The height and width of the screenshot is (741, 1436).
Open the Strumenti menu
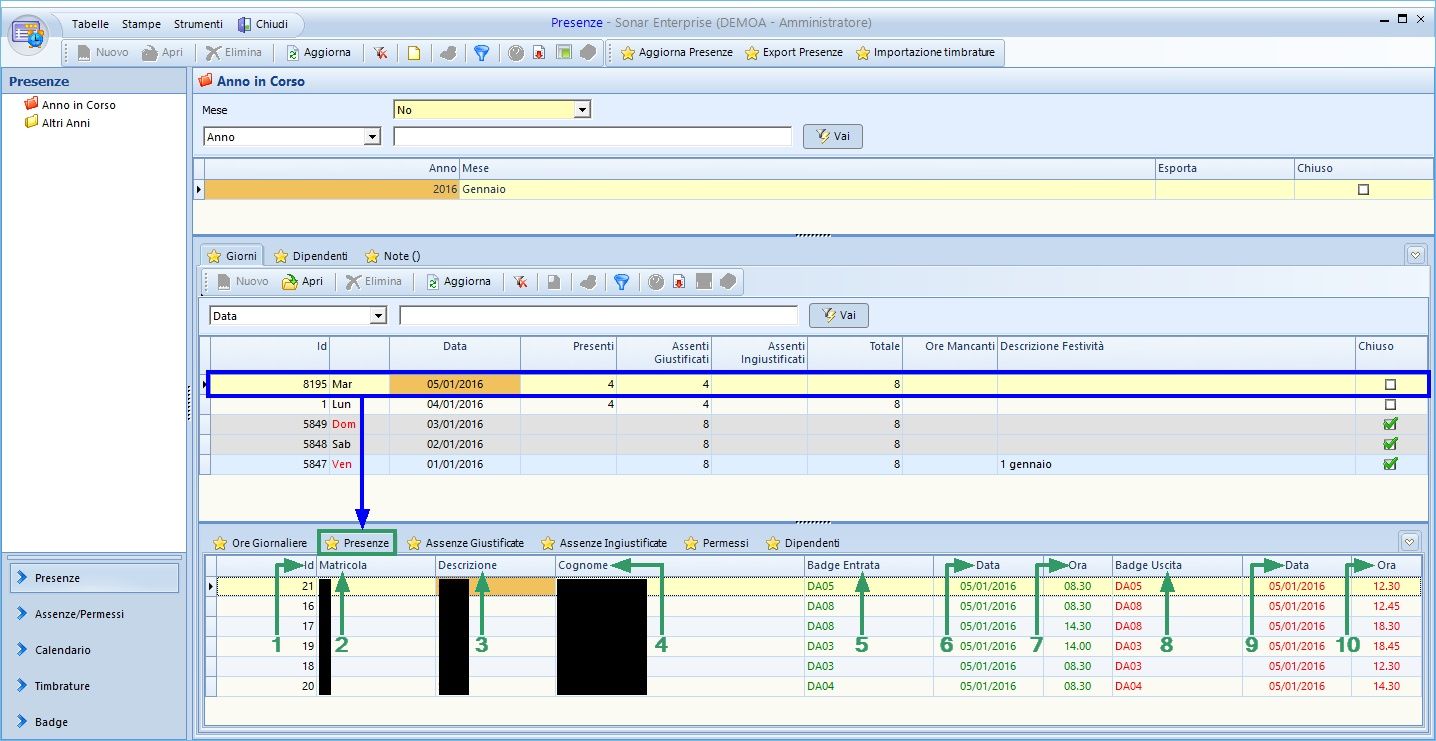click(197, 24)
